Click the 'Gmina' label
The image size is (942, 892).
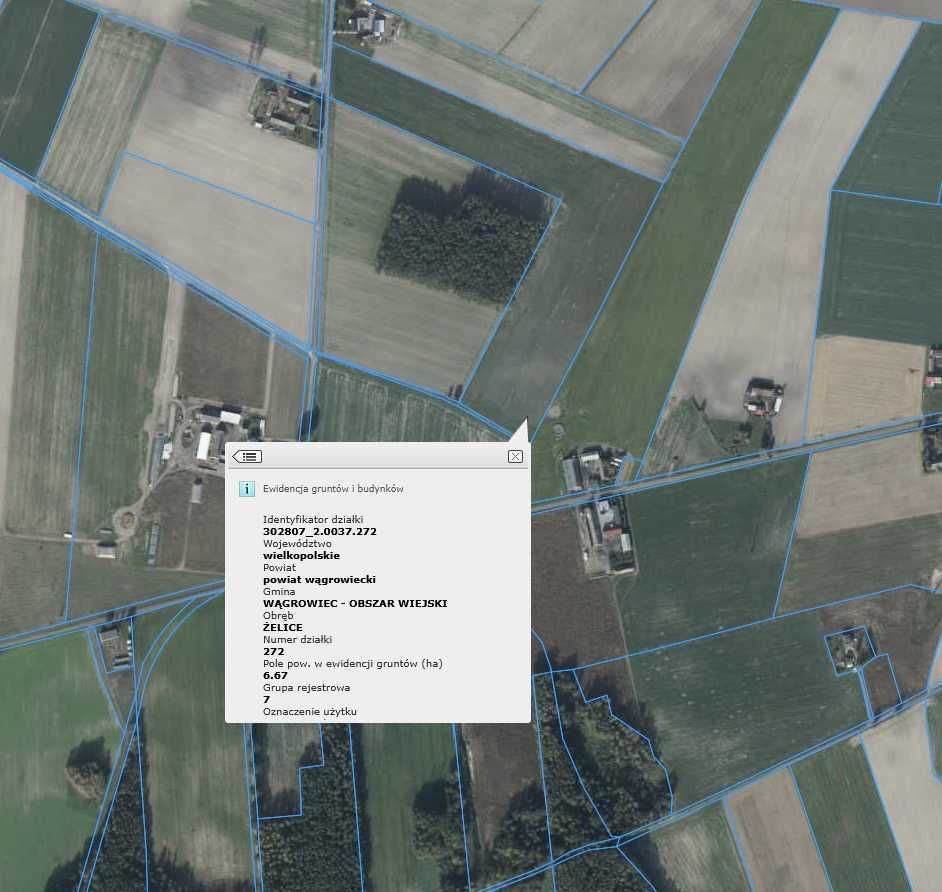[x=279, y=592]
